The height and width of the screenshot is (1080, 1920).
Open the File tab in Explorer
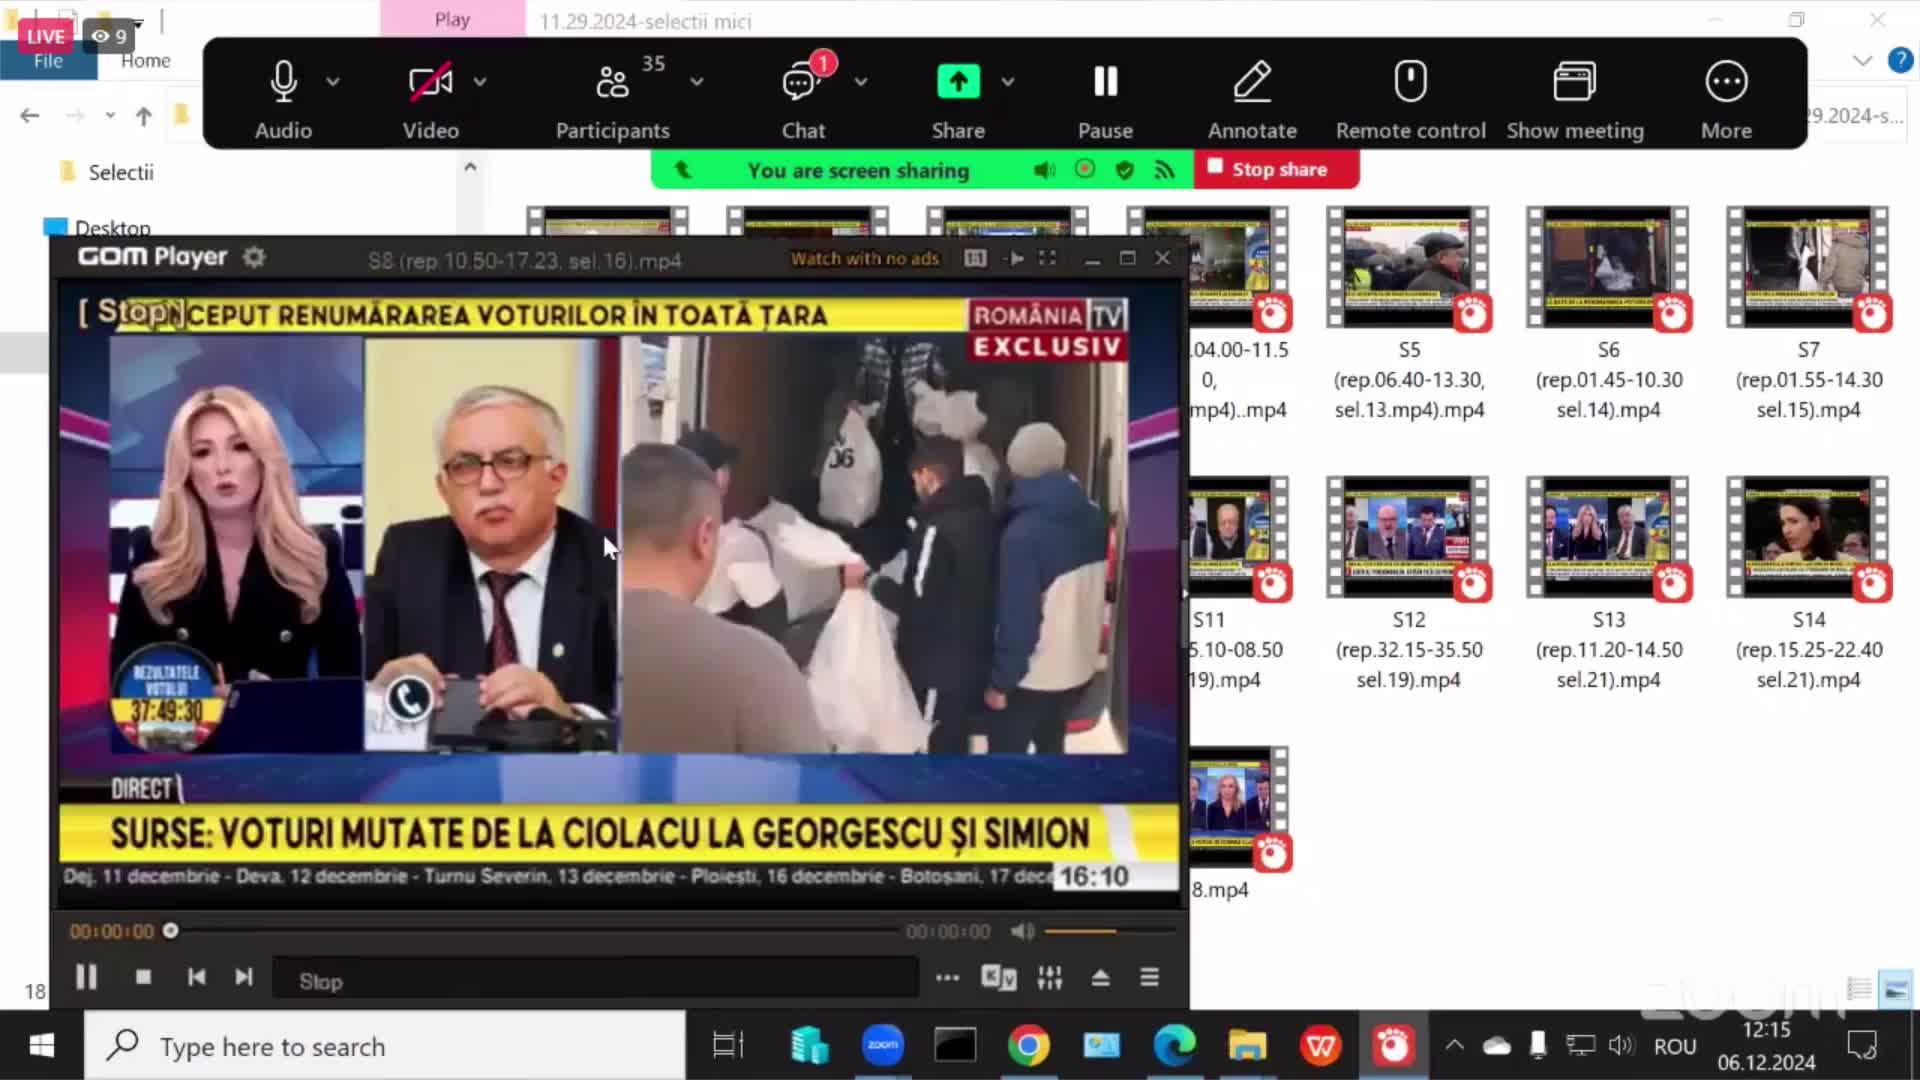click(x=48, y=61)
